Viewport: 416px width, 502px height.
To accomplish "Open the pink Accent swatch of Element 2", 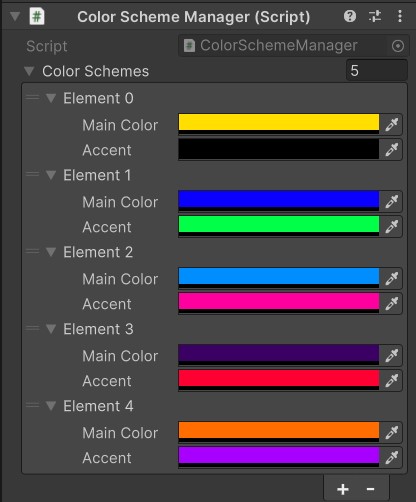I will click(279, 303).
